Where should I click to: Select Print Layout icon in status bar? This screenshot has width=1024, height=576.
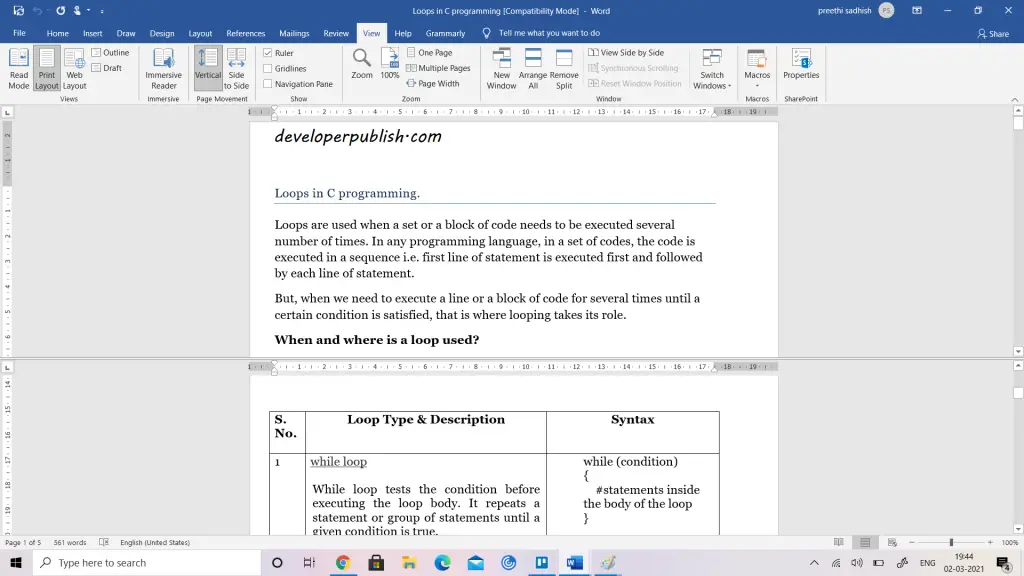pyautogui.click(x=865, y=542)
